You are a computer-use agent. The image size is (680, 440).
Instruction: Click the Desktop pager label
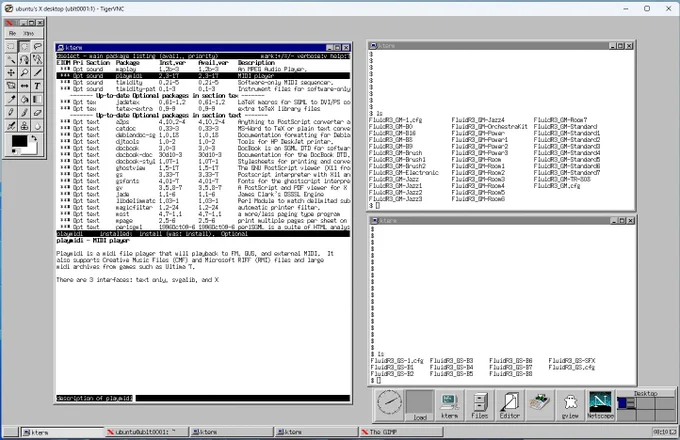click(x=645, y=393)
